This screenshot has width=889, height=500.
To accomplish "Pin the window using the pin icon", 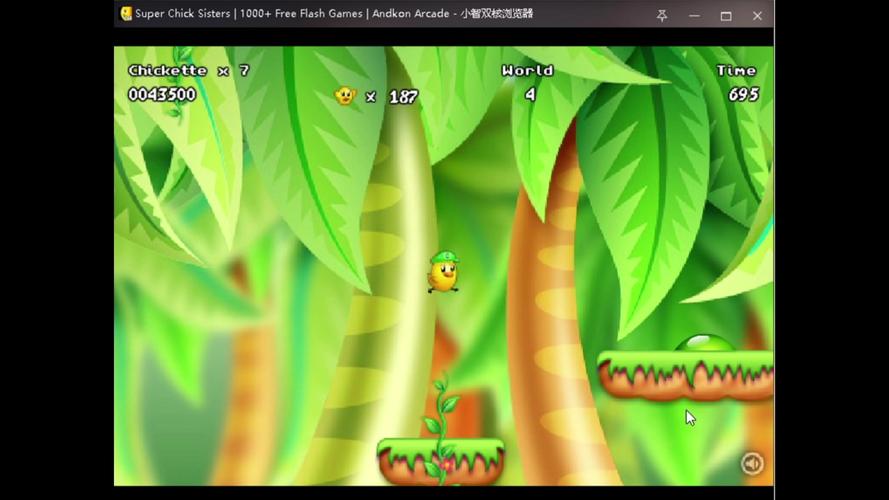I will point(662,15).
